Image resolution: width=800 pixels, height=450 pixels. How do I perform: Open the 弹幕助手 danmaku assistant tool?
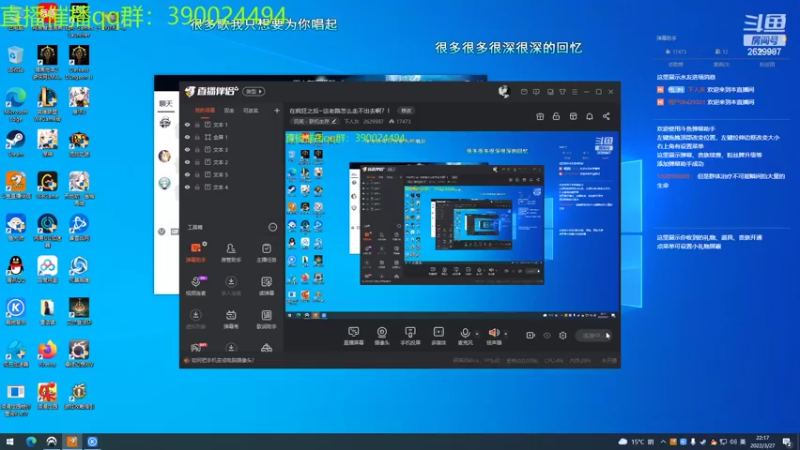point(196,252)
